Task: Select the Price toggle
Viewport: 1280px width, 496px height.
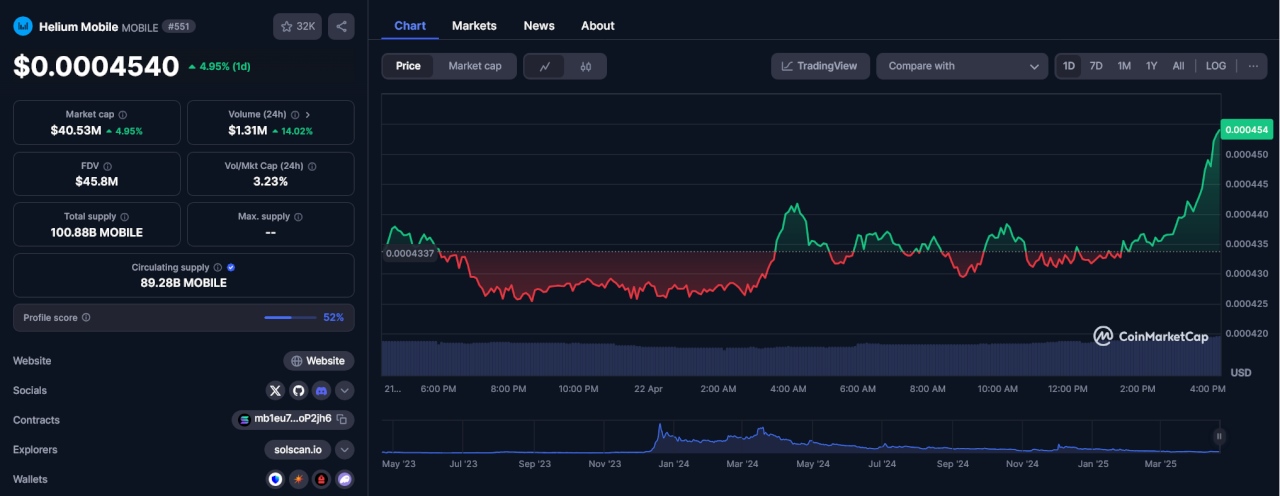Action: tap(408, 66)
